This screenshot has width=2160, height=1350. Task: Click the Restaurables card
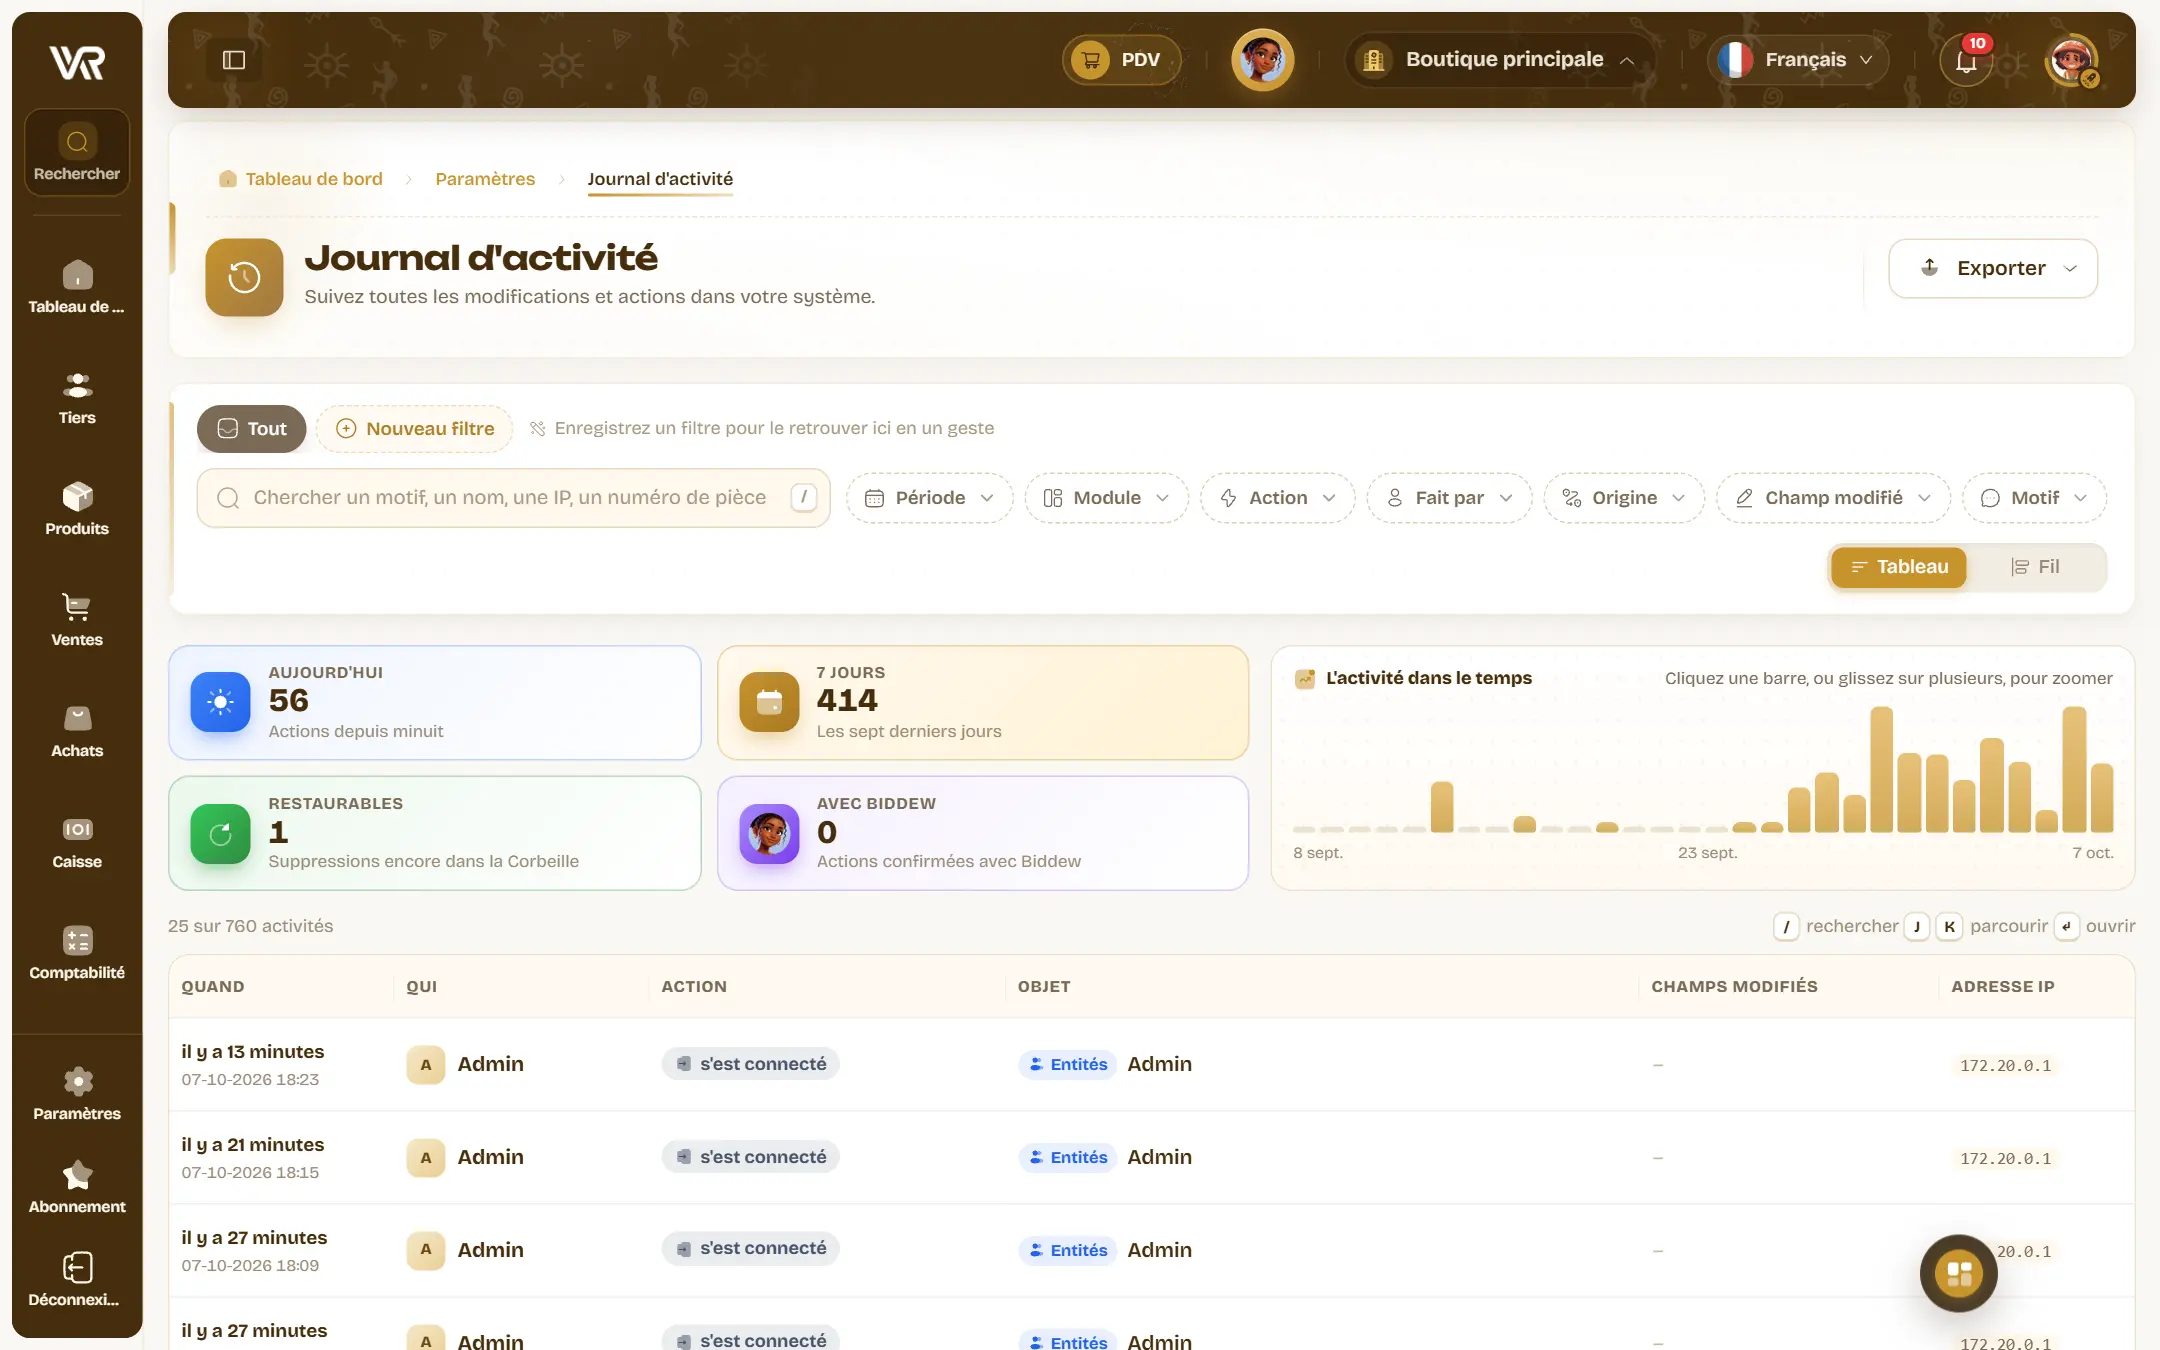435,833
